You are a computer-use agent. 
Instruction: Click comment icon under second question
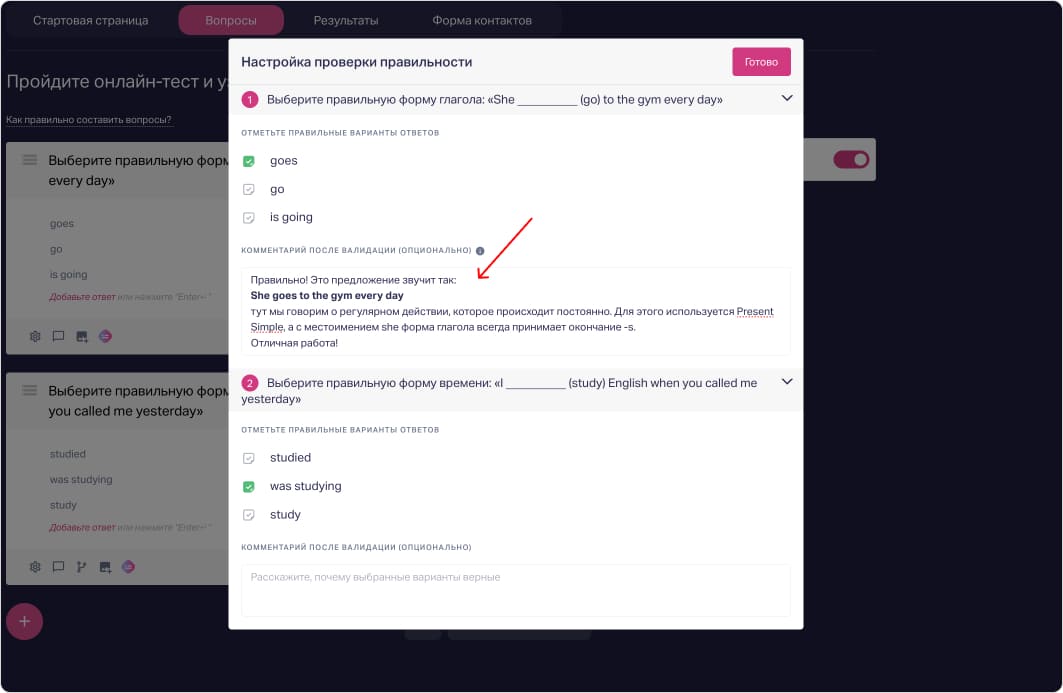pyautogui.click(x=58, y=567)
